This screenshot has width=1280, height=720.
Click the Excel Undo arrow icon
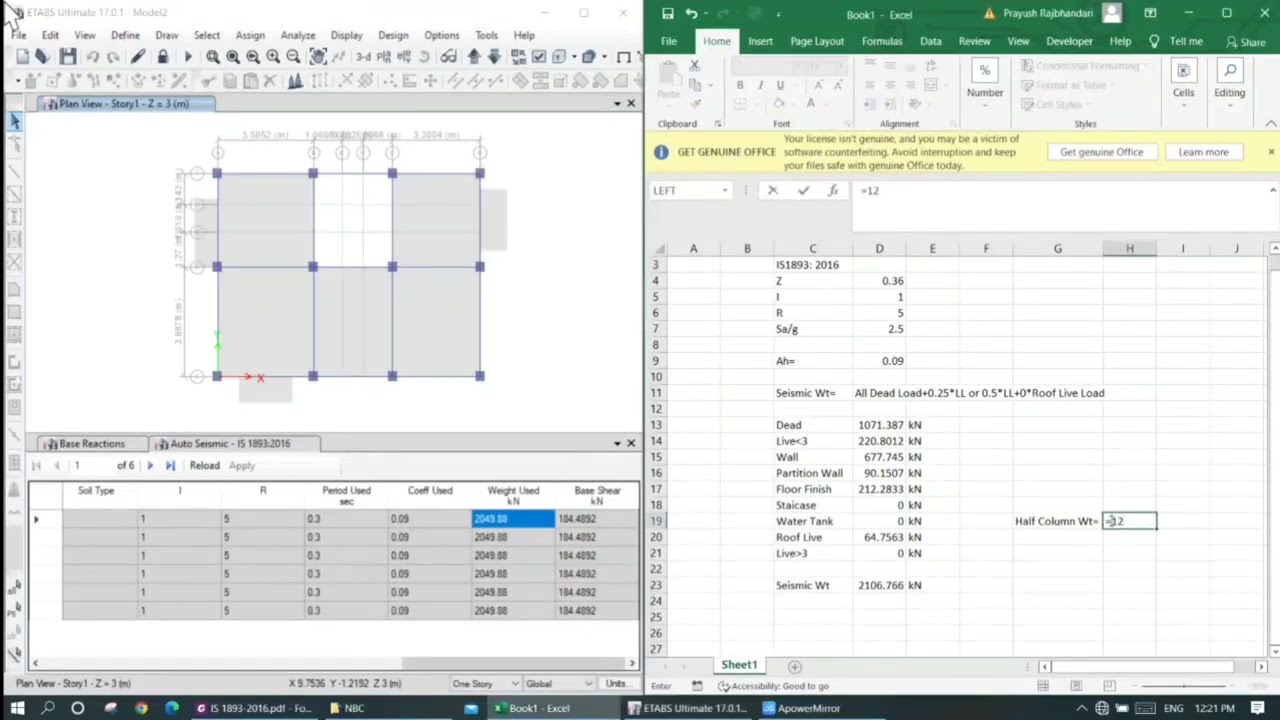pos(691,14)
